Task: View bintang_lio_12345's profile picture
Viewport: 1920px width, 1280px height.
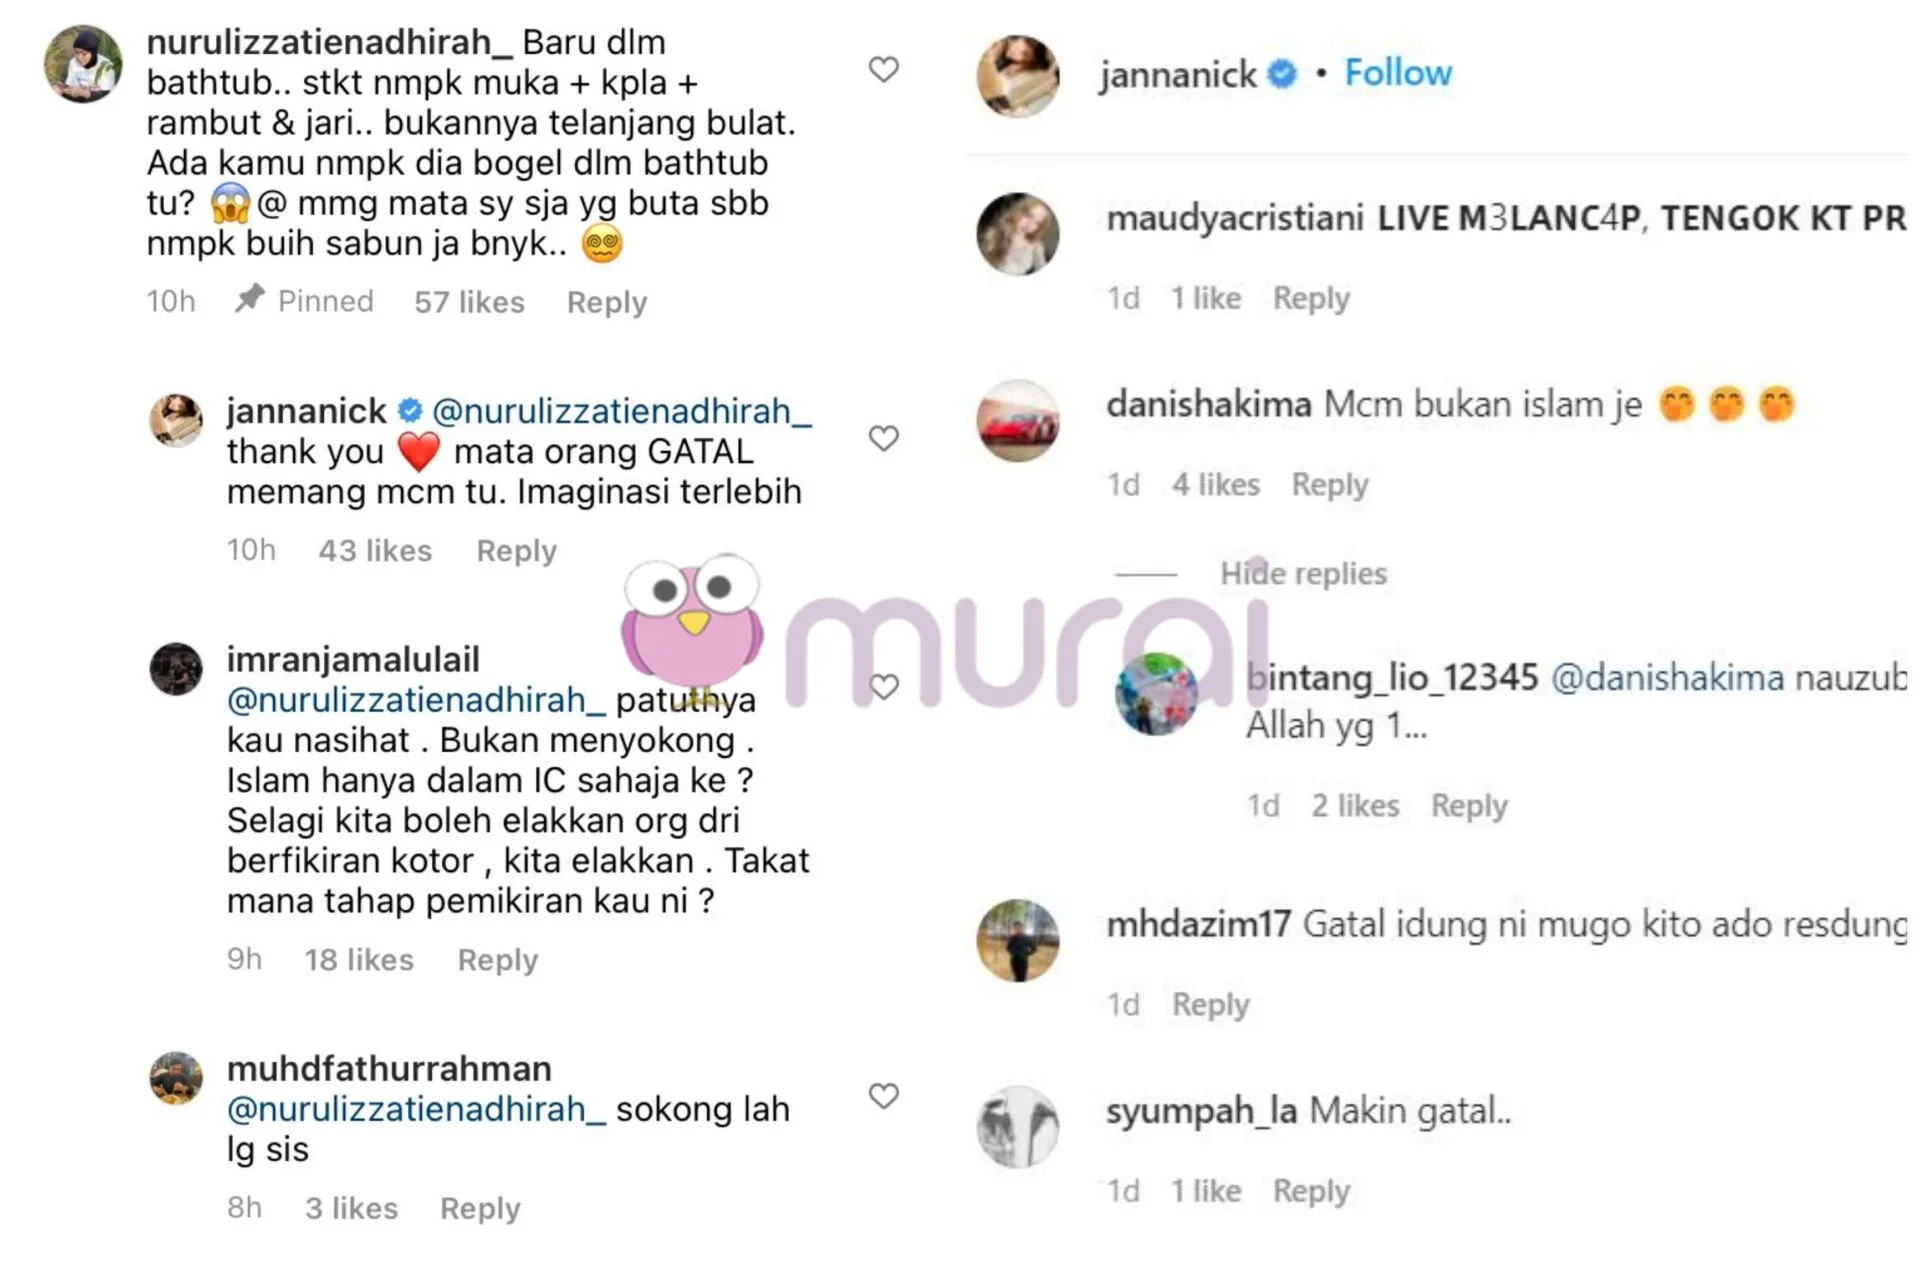Action: pos(1157,694)
